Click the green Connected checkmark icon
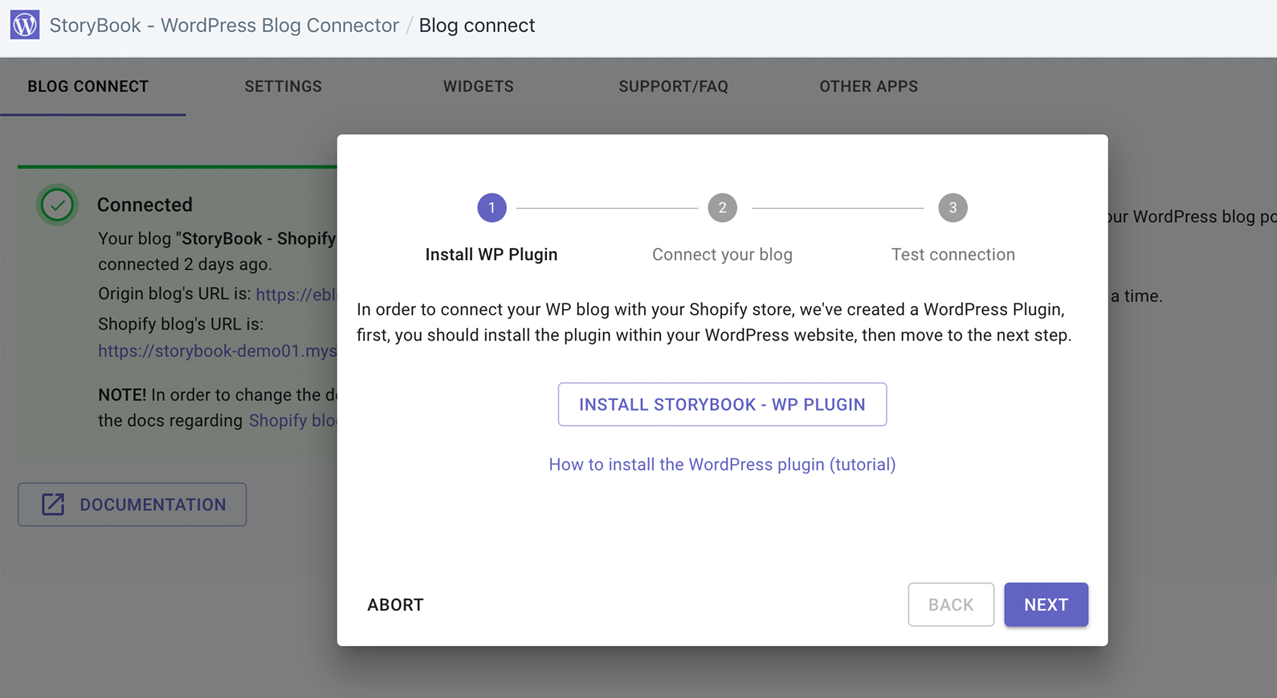 click(57, 205)
